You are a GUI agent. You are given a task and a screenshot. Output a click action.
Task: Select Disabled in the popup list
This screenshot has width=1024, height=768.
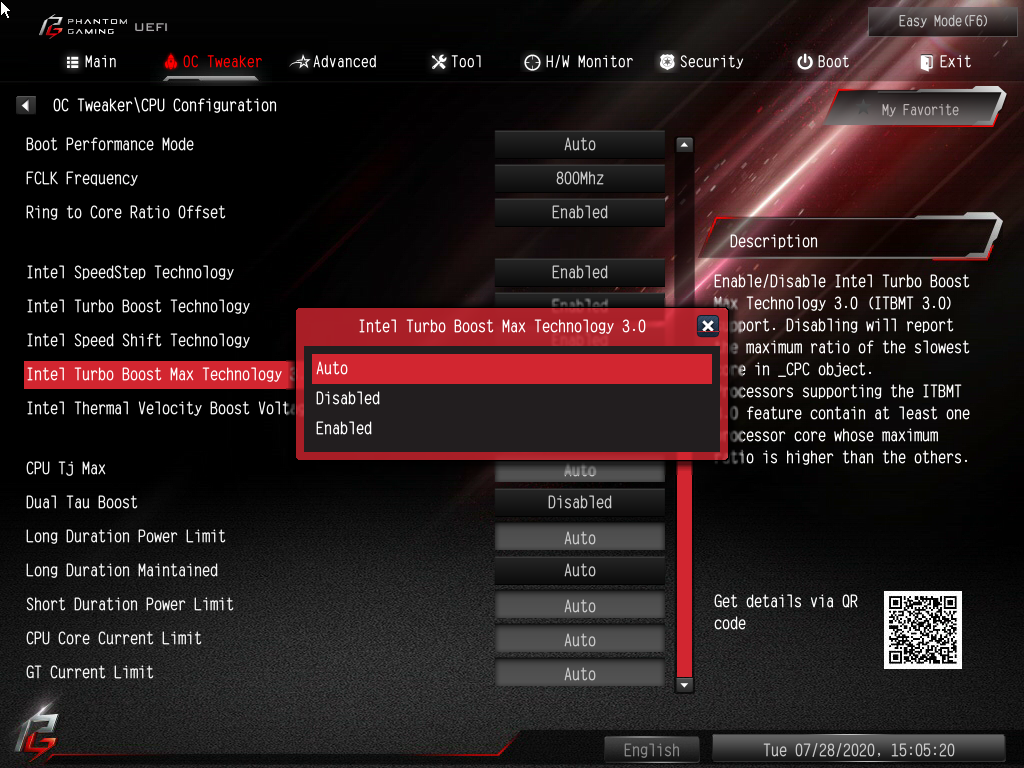click(x=512, y=398)
